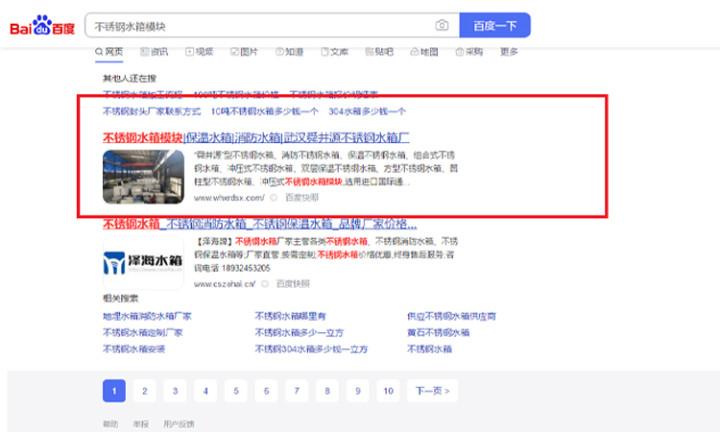Open the 用户反馈 footer link
Viewport: 720px width, 432px height.
pyautogui.click(x=179, y=424)
